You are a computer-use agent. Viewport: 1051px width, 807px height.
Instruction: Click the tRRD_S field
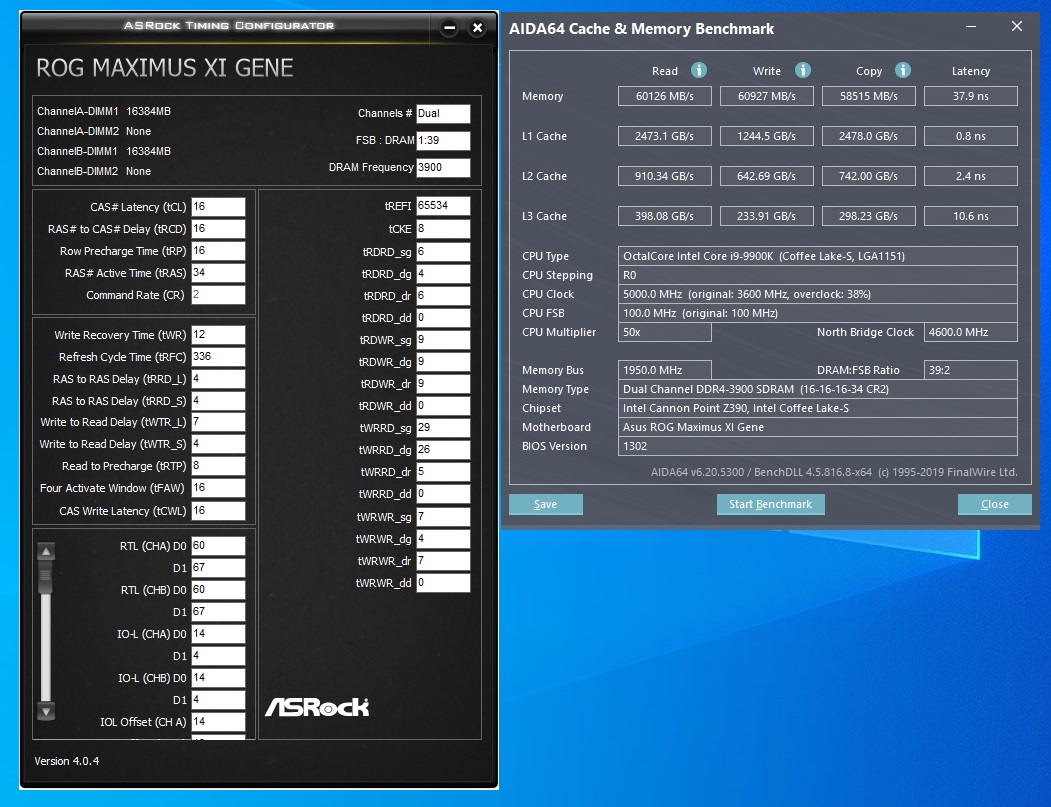point(218,401)
